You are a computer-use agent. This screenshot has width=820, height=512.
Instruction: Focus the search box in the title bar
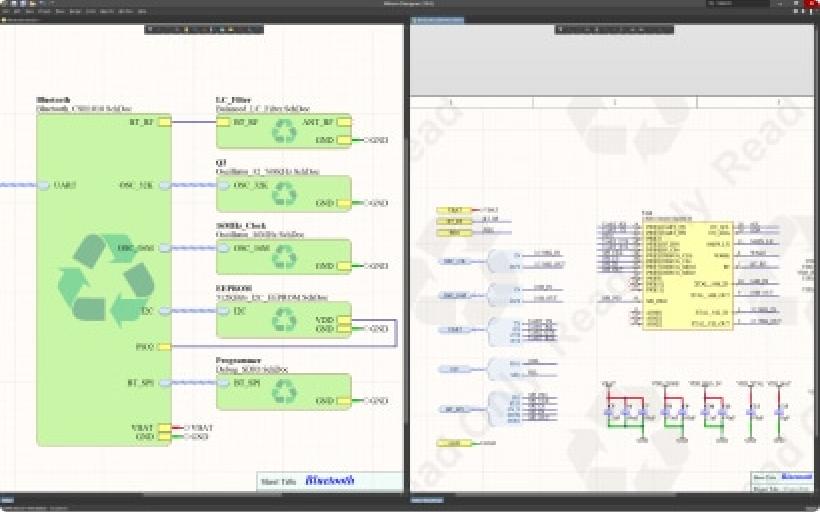click(x=737, y=3)
